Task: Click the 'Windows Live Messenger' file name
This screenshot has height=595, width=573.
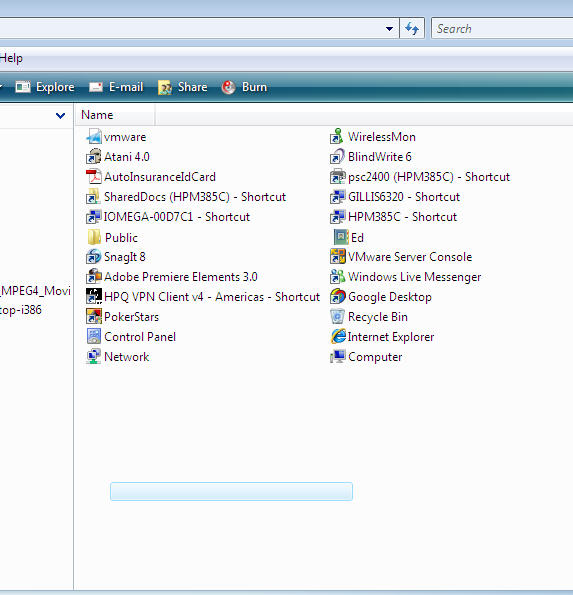Action: [x=414, y=277]
